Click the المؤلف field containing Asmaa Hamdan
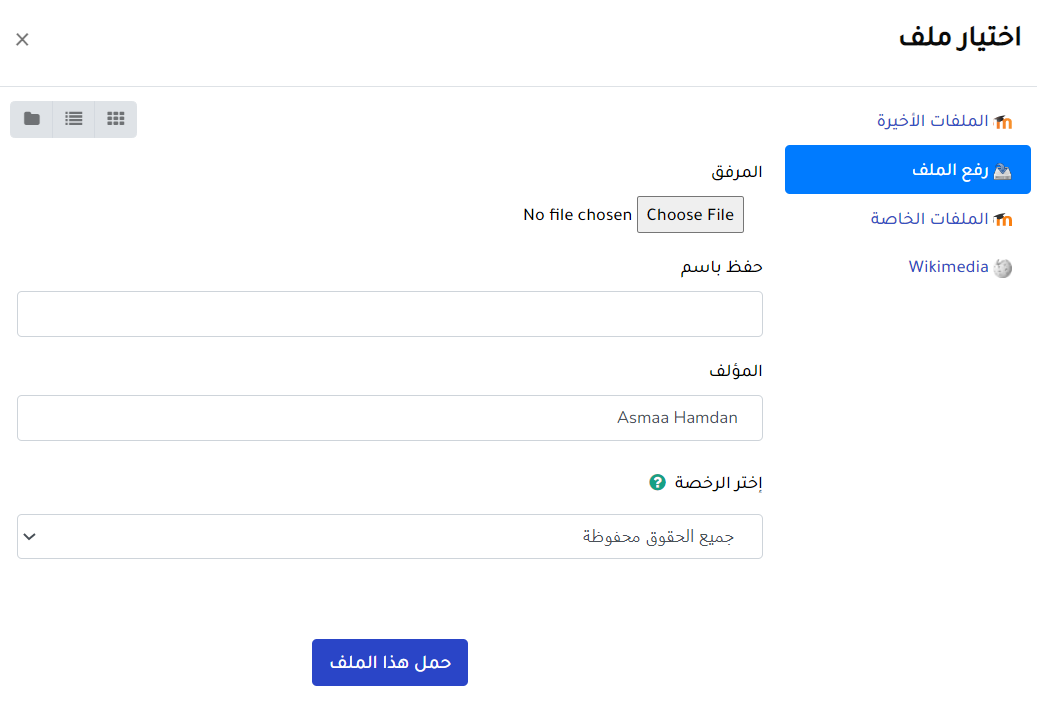 point(390,418)
